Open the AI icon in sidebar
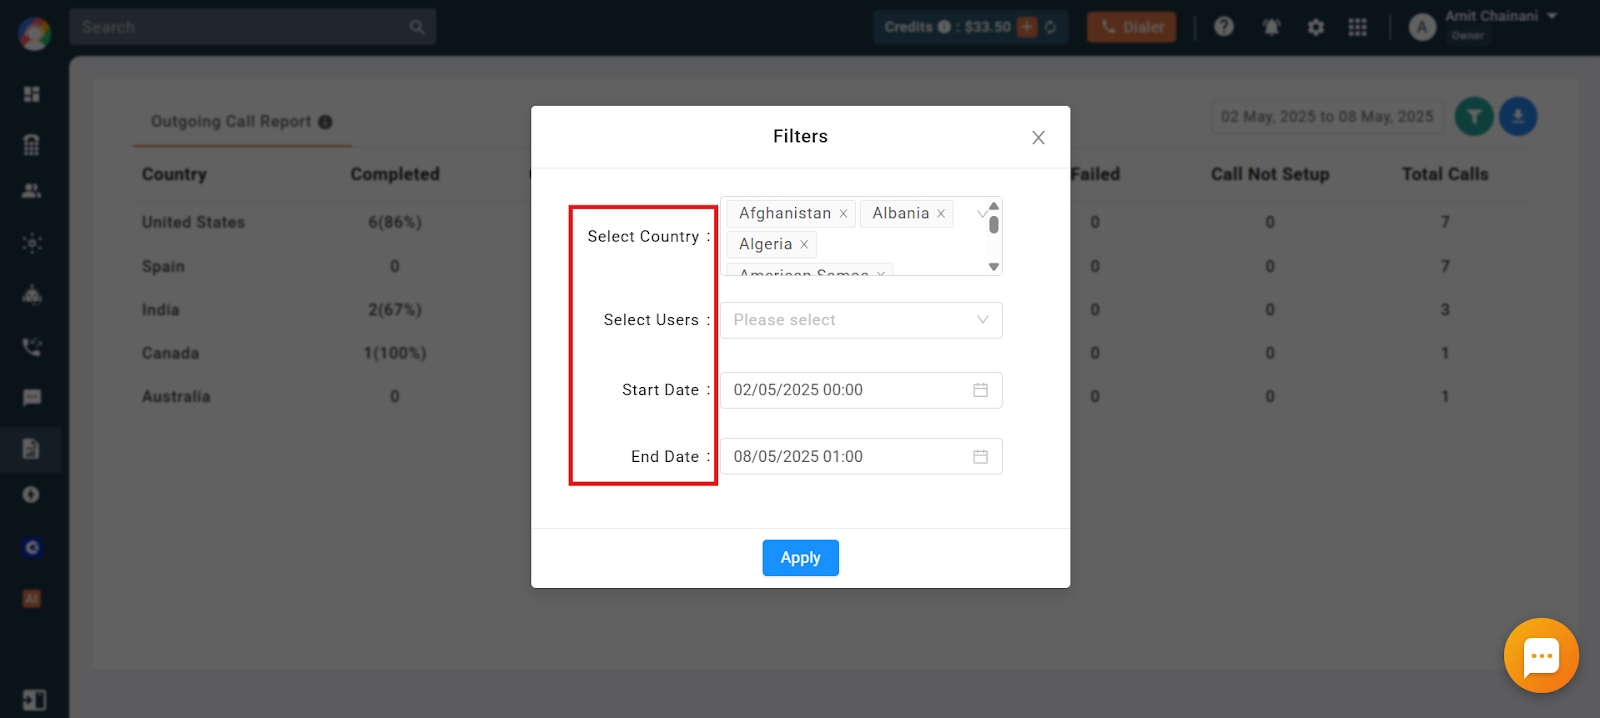 (32, 599)
